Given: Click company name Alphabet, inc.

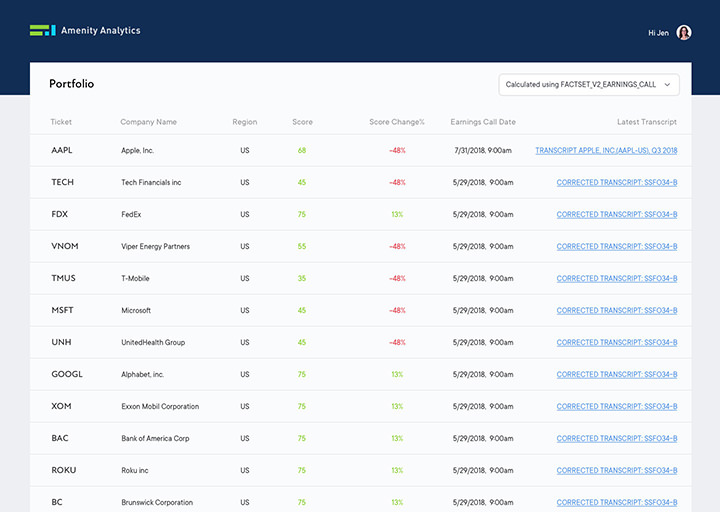Looking at the screenshot, I should (142, 374).
